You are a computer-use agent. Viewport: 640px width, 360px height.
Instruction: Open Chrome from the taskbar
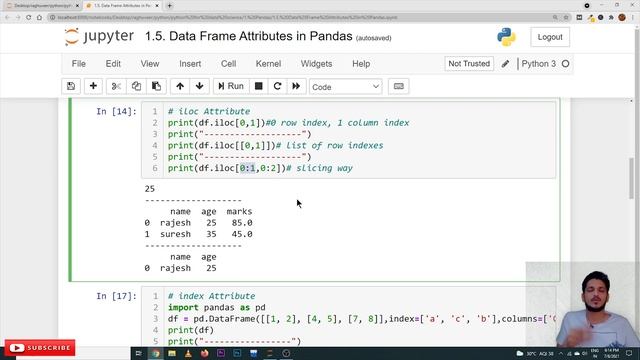(156, 353)
